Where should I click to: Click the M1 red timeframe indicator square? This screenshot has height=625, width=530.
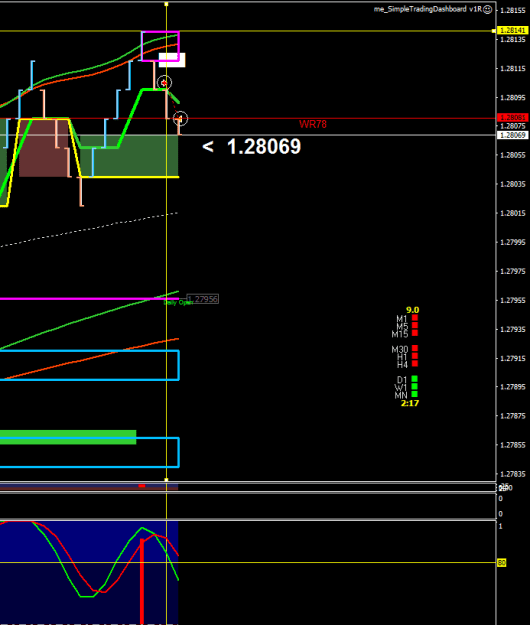[x=415, y=318]
